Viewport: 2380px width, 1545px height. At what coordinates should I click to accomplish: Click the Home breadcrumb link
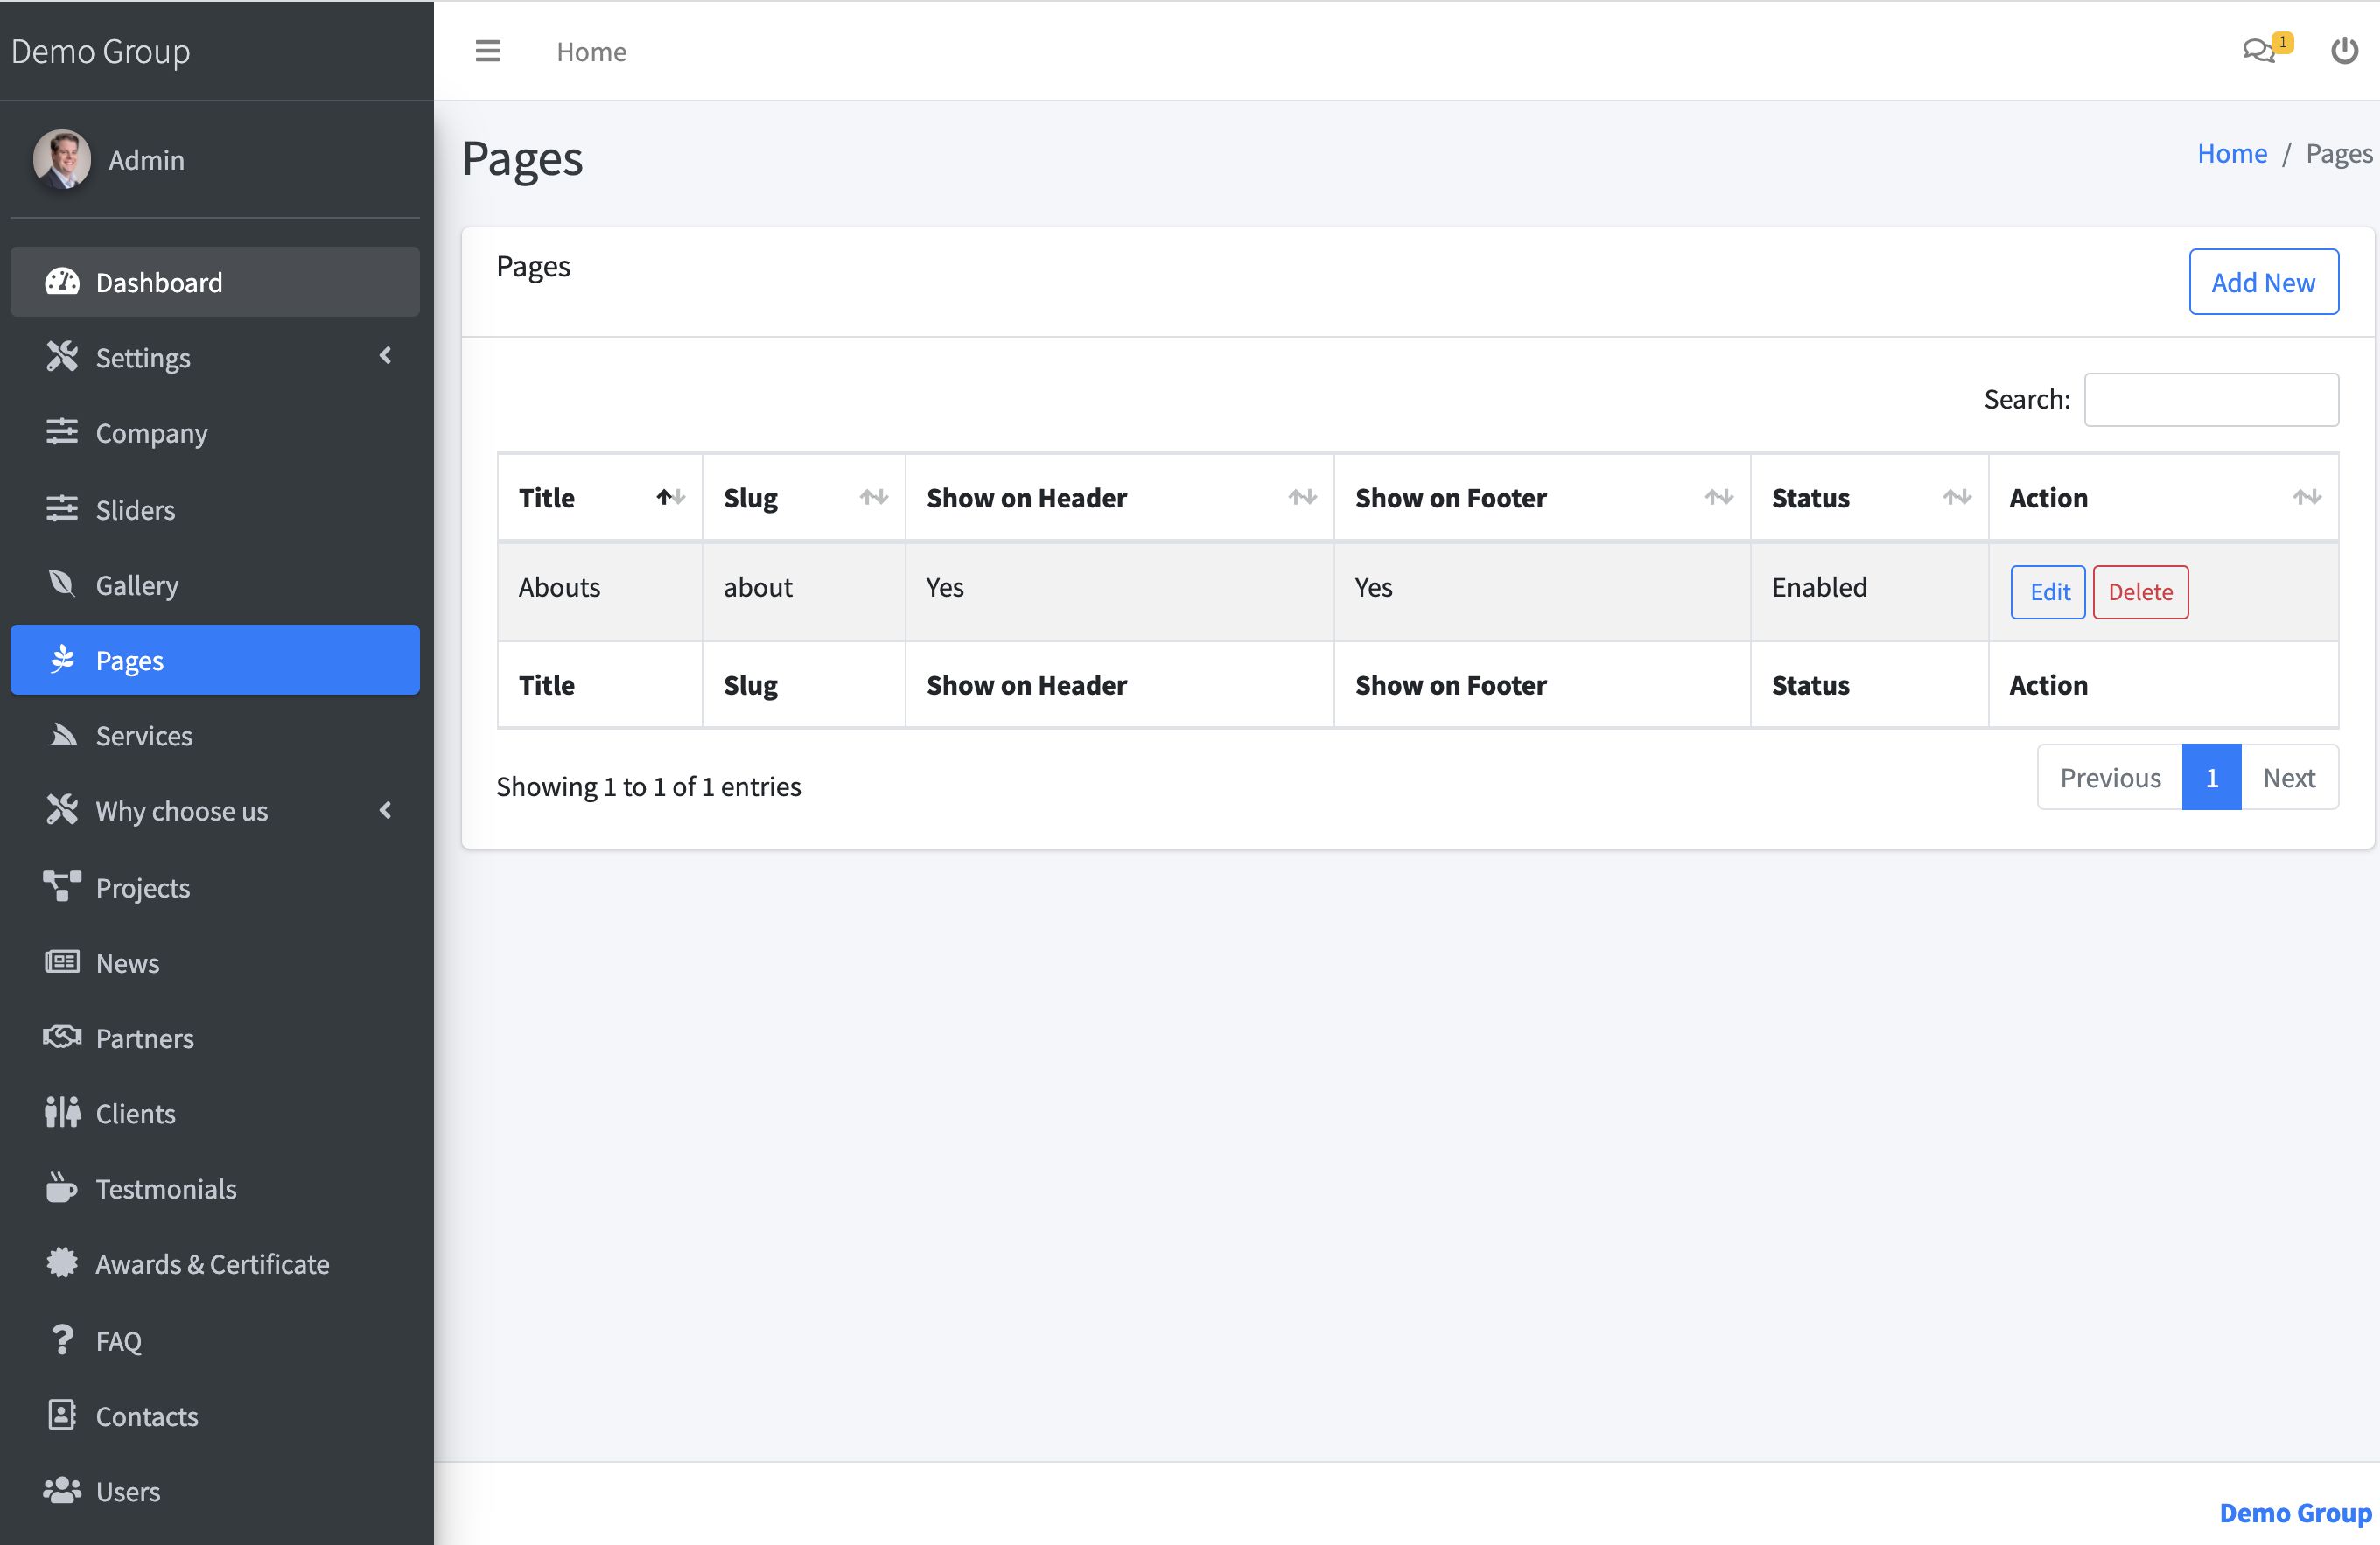pos(2232,154)
